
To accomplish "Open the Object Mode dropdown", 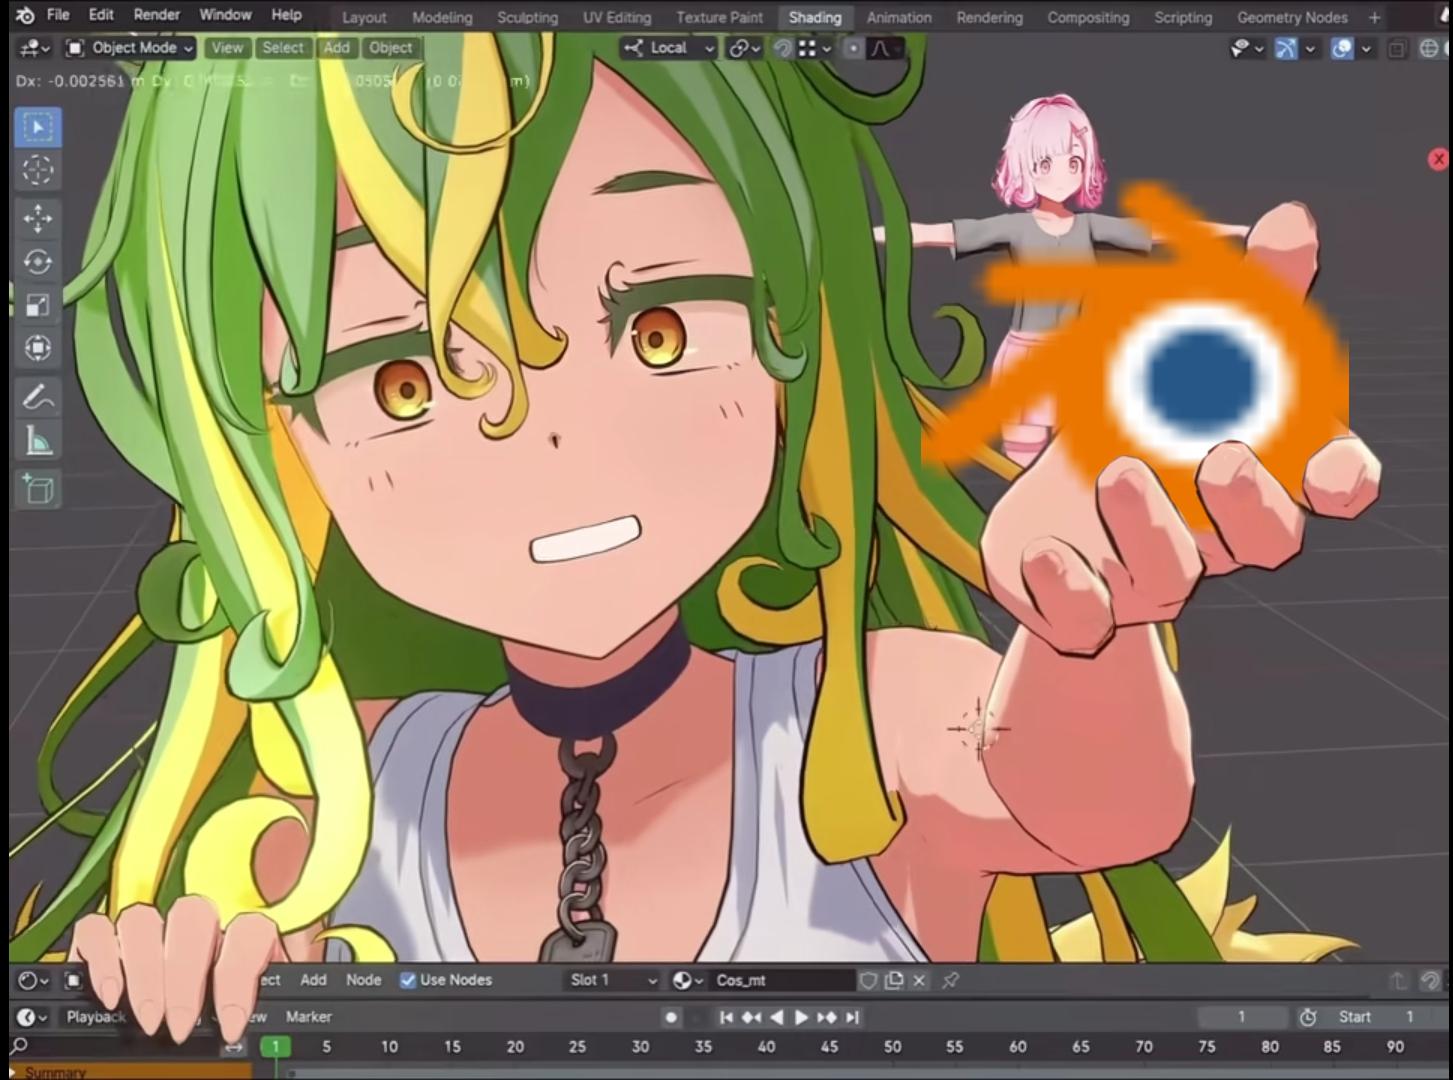I will pos(129,47).
